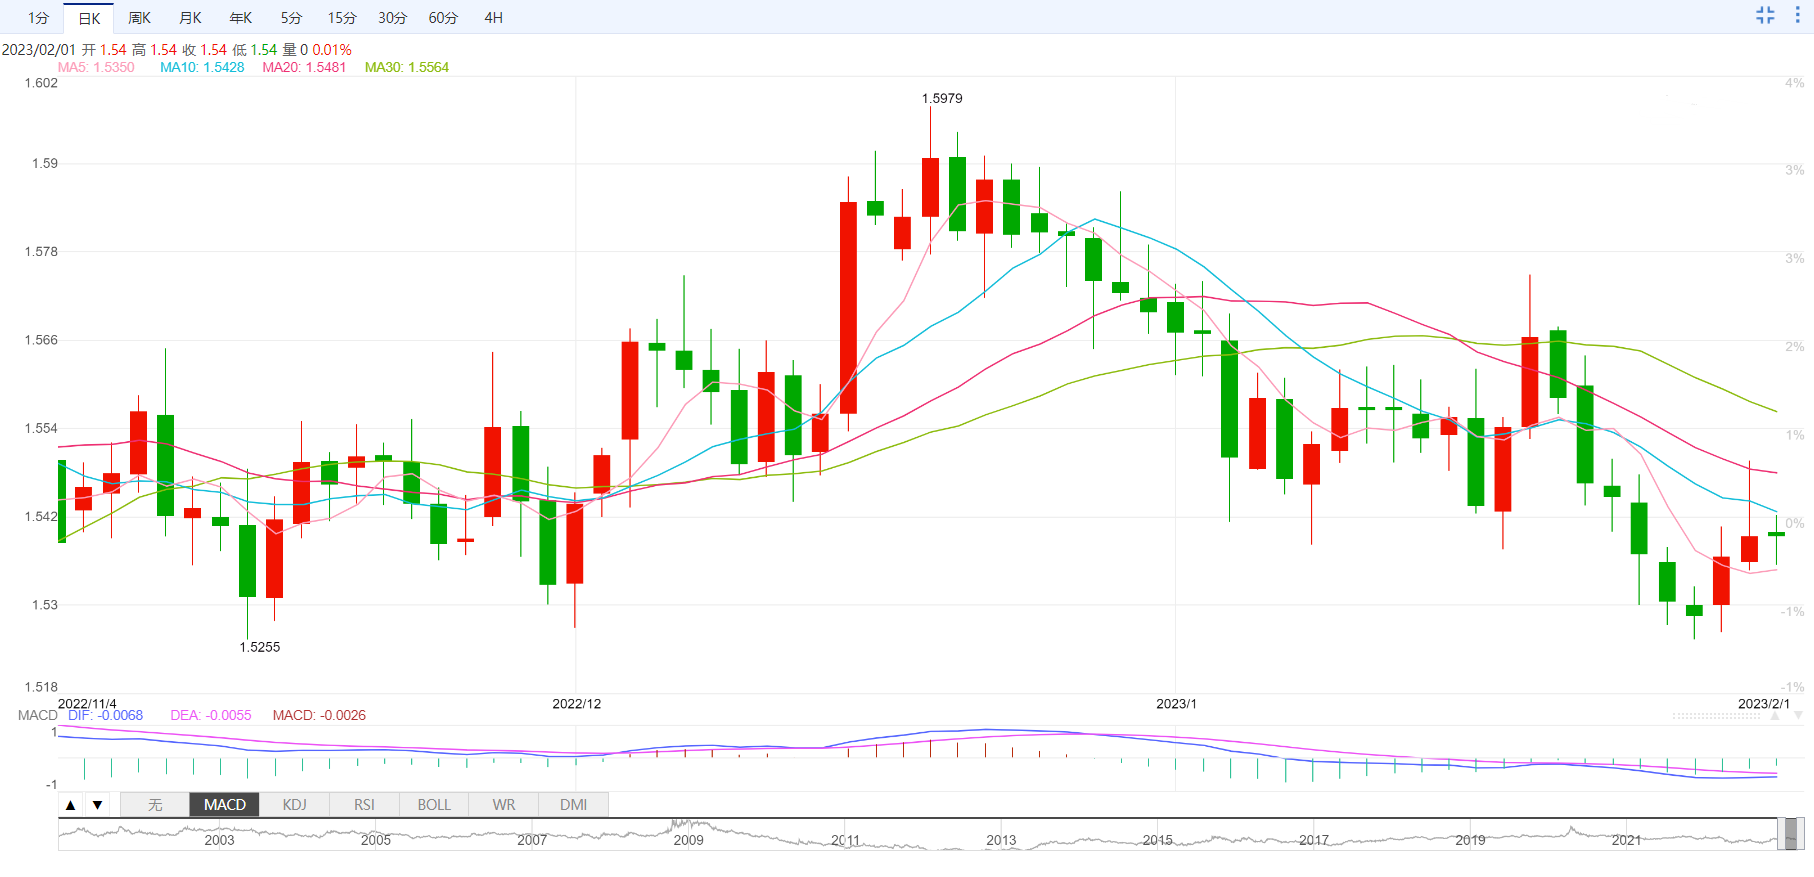The height and width of the screenshot is (877, 1814).
Task: Select the BOLL indicator
Action: point(434,805)
